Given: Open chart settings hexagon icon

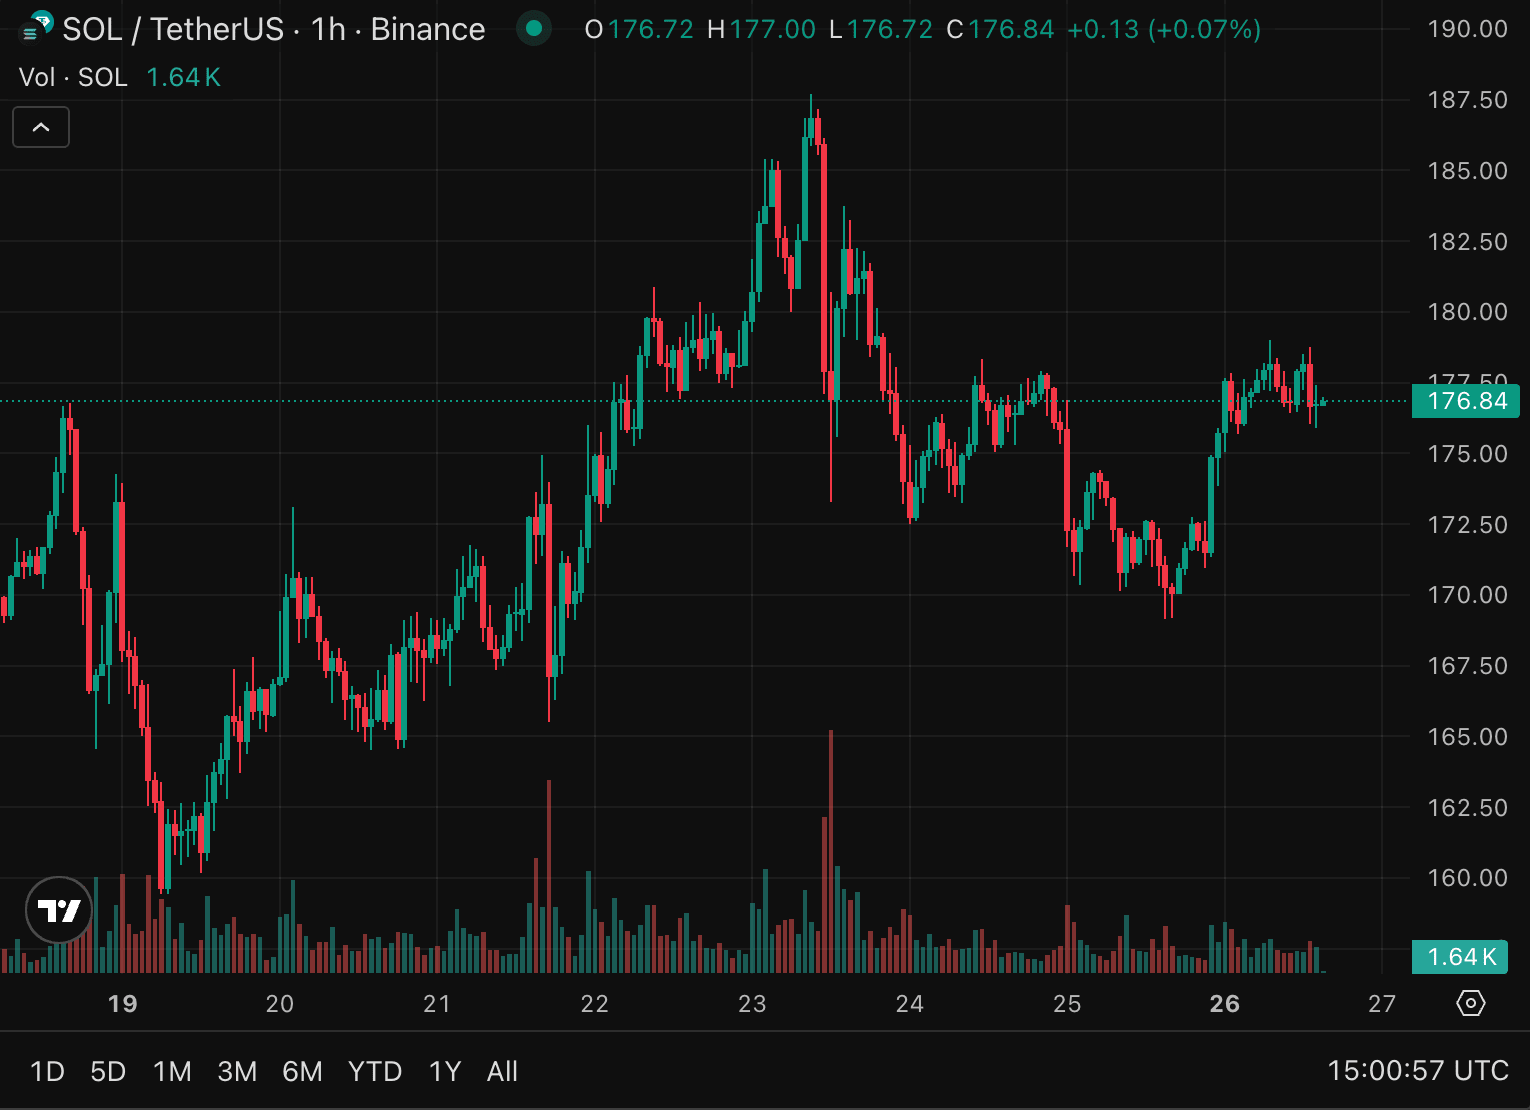Looking at the screenshot, I should (1471, 1003).
